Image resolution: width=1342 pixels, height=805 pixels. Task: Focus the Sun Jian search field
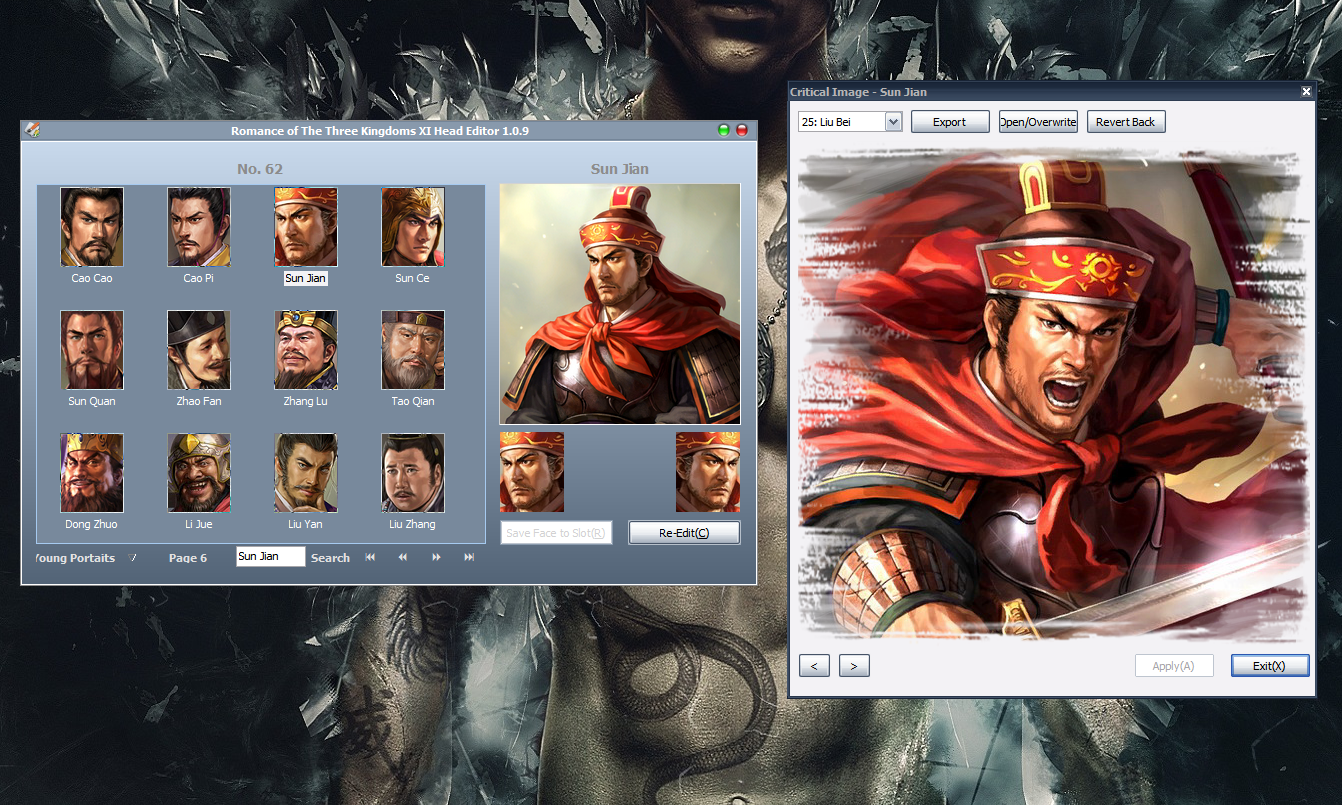tap(271, 557)
